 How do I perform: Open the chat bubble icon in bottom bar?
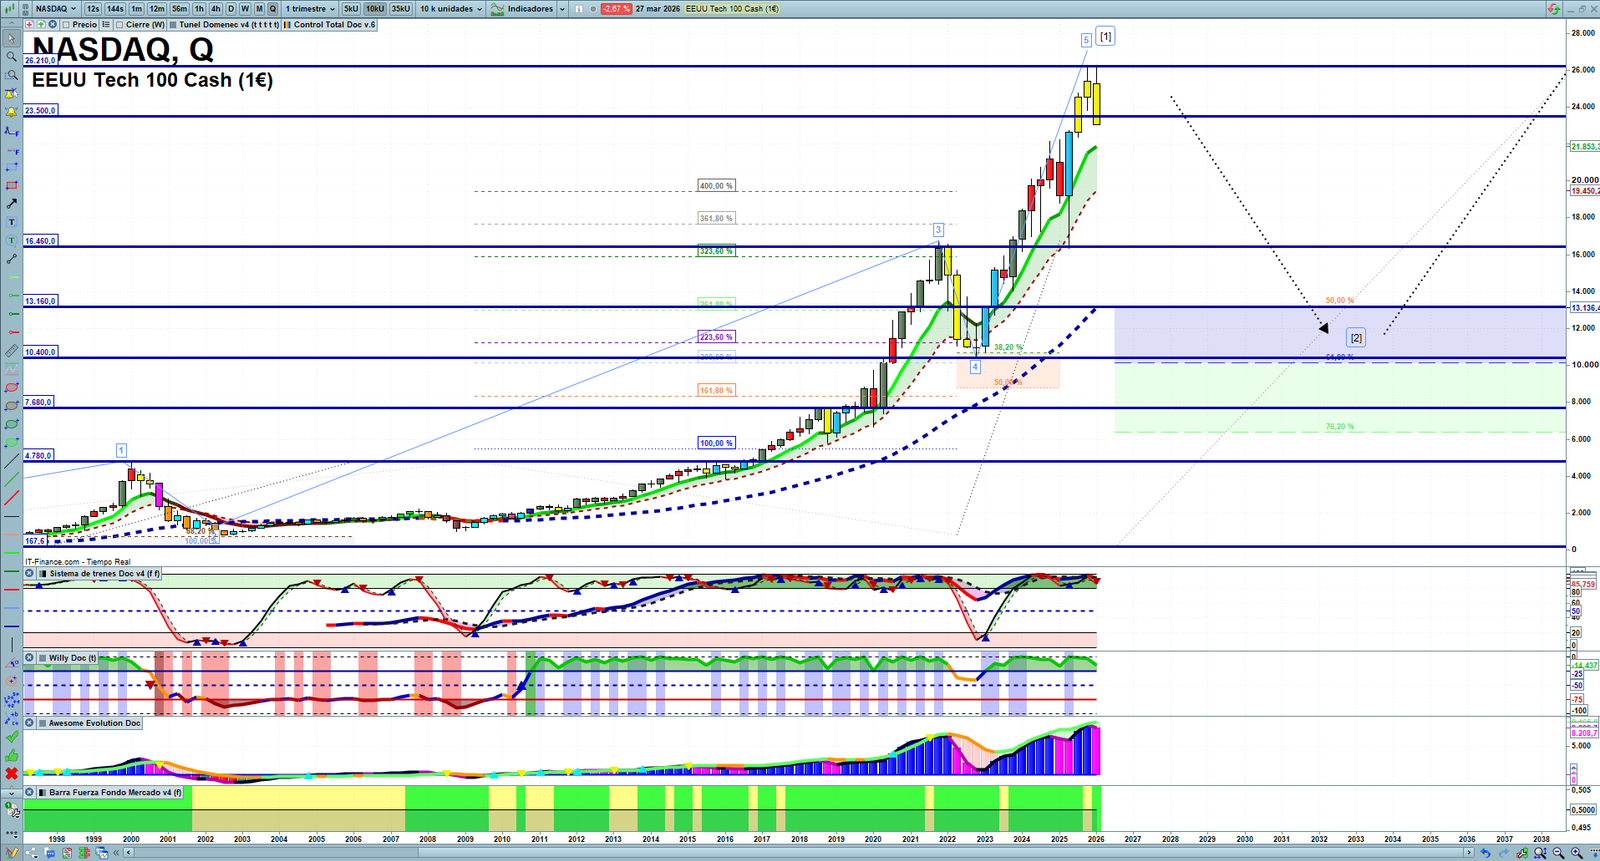49,853
